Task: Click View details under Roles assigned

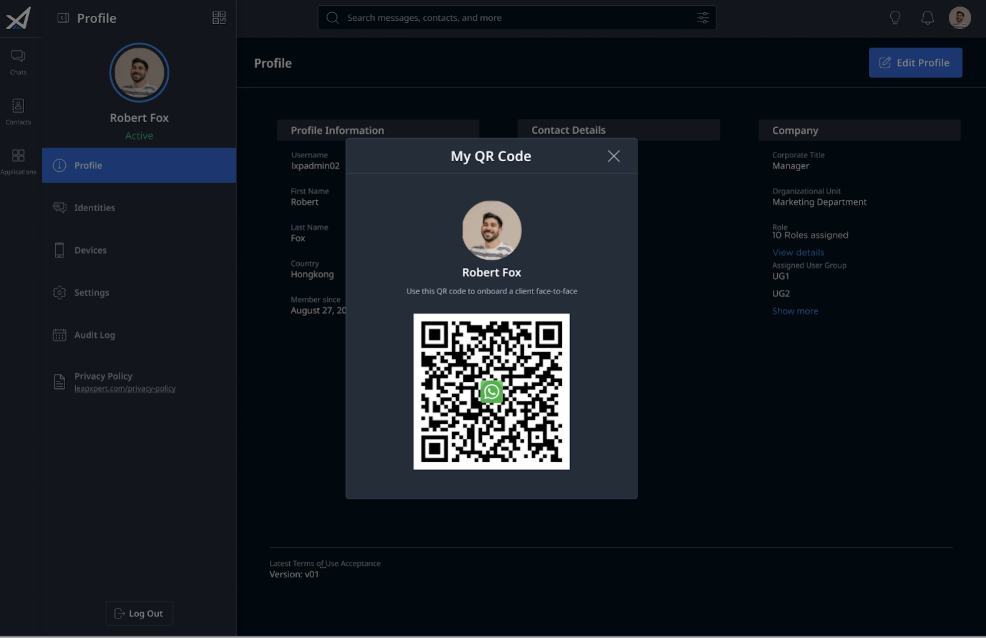Action: tap(798, 253)
